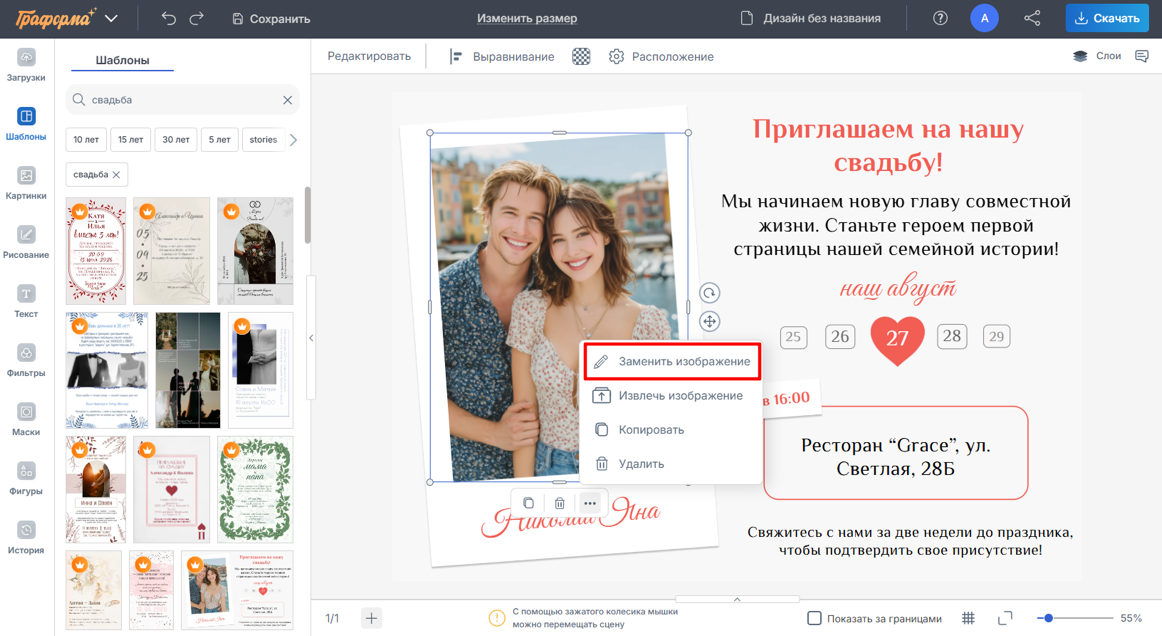This screenshot has height=636, width=1162.
Task: Switch to the Шаблоны tab
Action: click(x=121, y=61)
